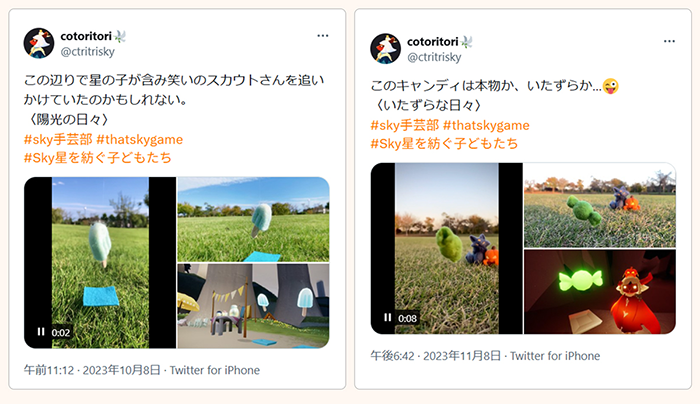
Task: Click #thatskygame hashtag in right tweet
Action: pyautogui.click(x=486, y=125)
